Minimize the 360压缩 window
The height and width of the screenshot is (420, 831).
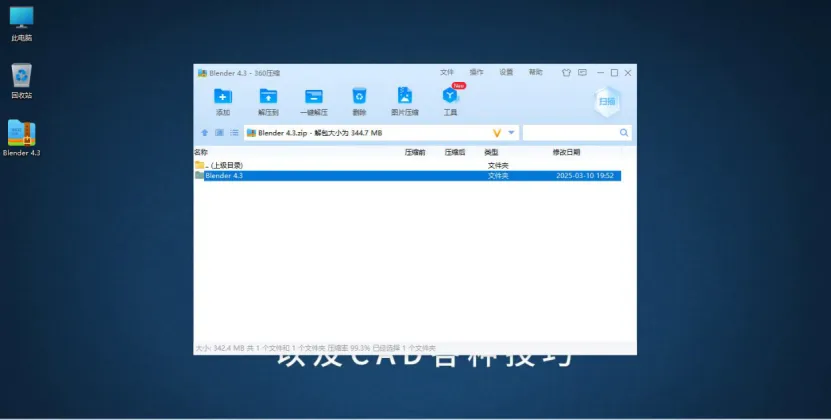tap(600, 73)
